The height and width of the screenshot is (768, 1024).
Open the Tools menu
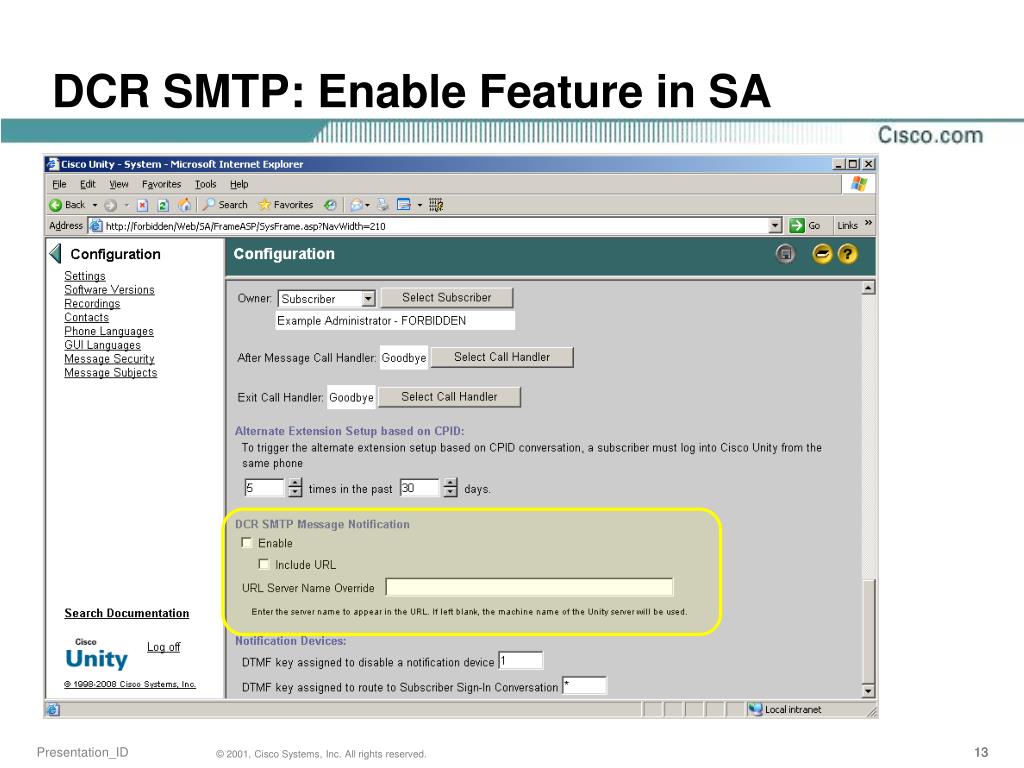coord(205,184)
